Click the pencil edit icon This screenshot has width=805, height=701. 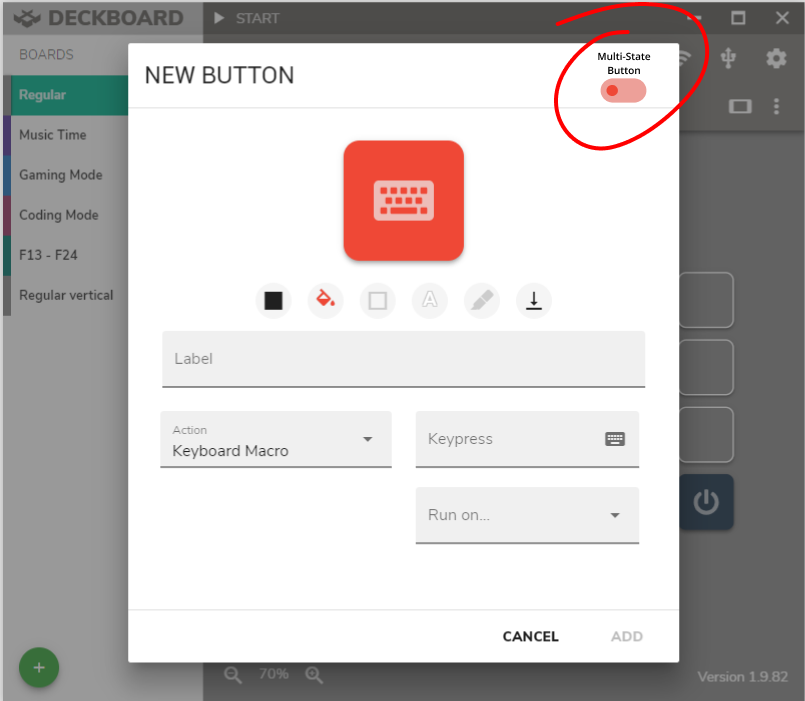pyautogui.click(x=481, y=301)
